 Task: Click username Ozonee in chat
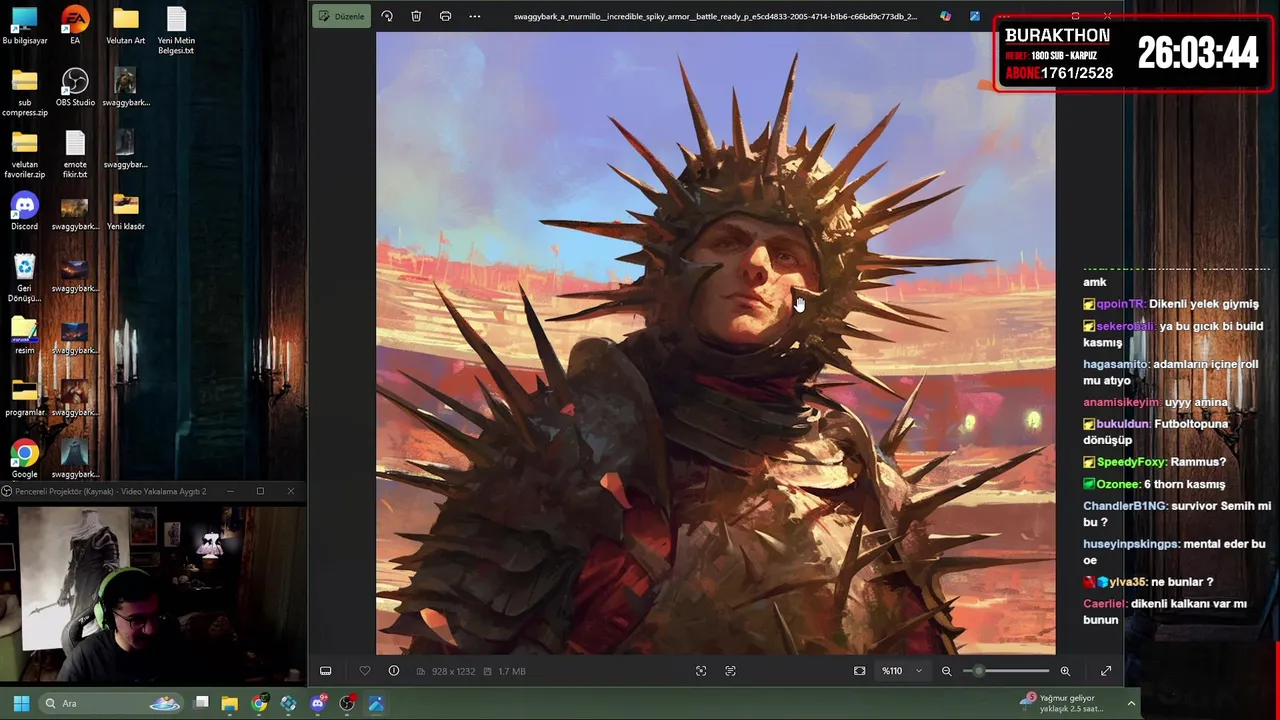pyautogui.click(x=1117, y=484)
